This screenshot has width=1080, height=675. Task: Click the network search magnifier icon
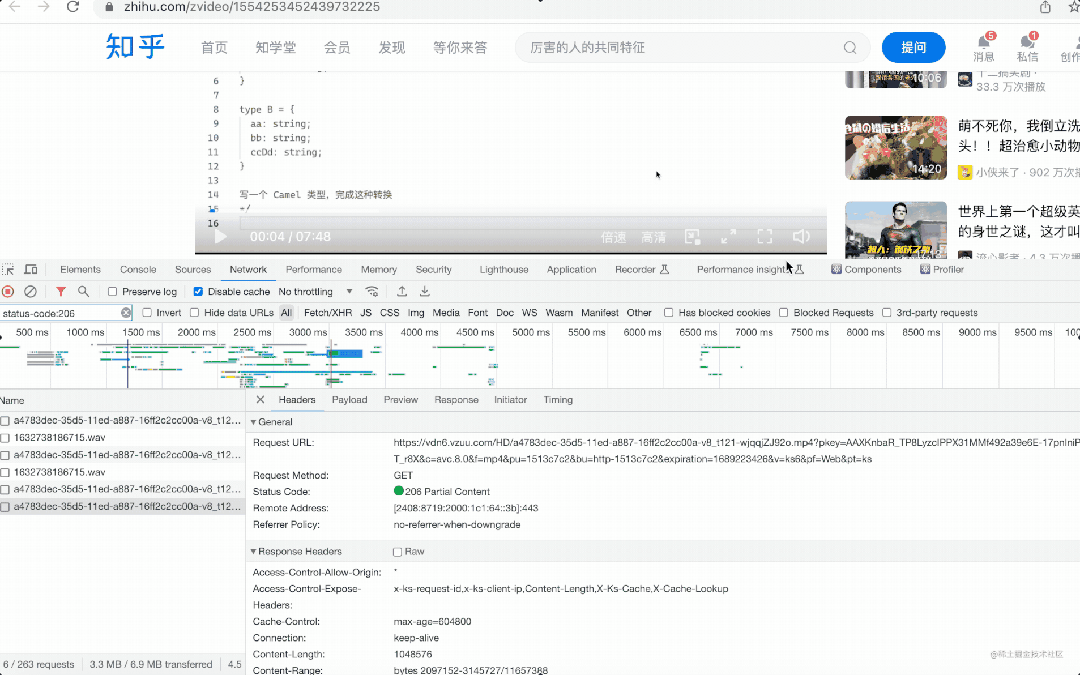point(83,291)
